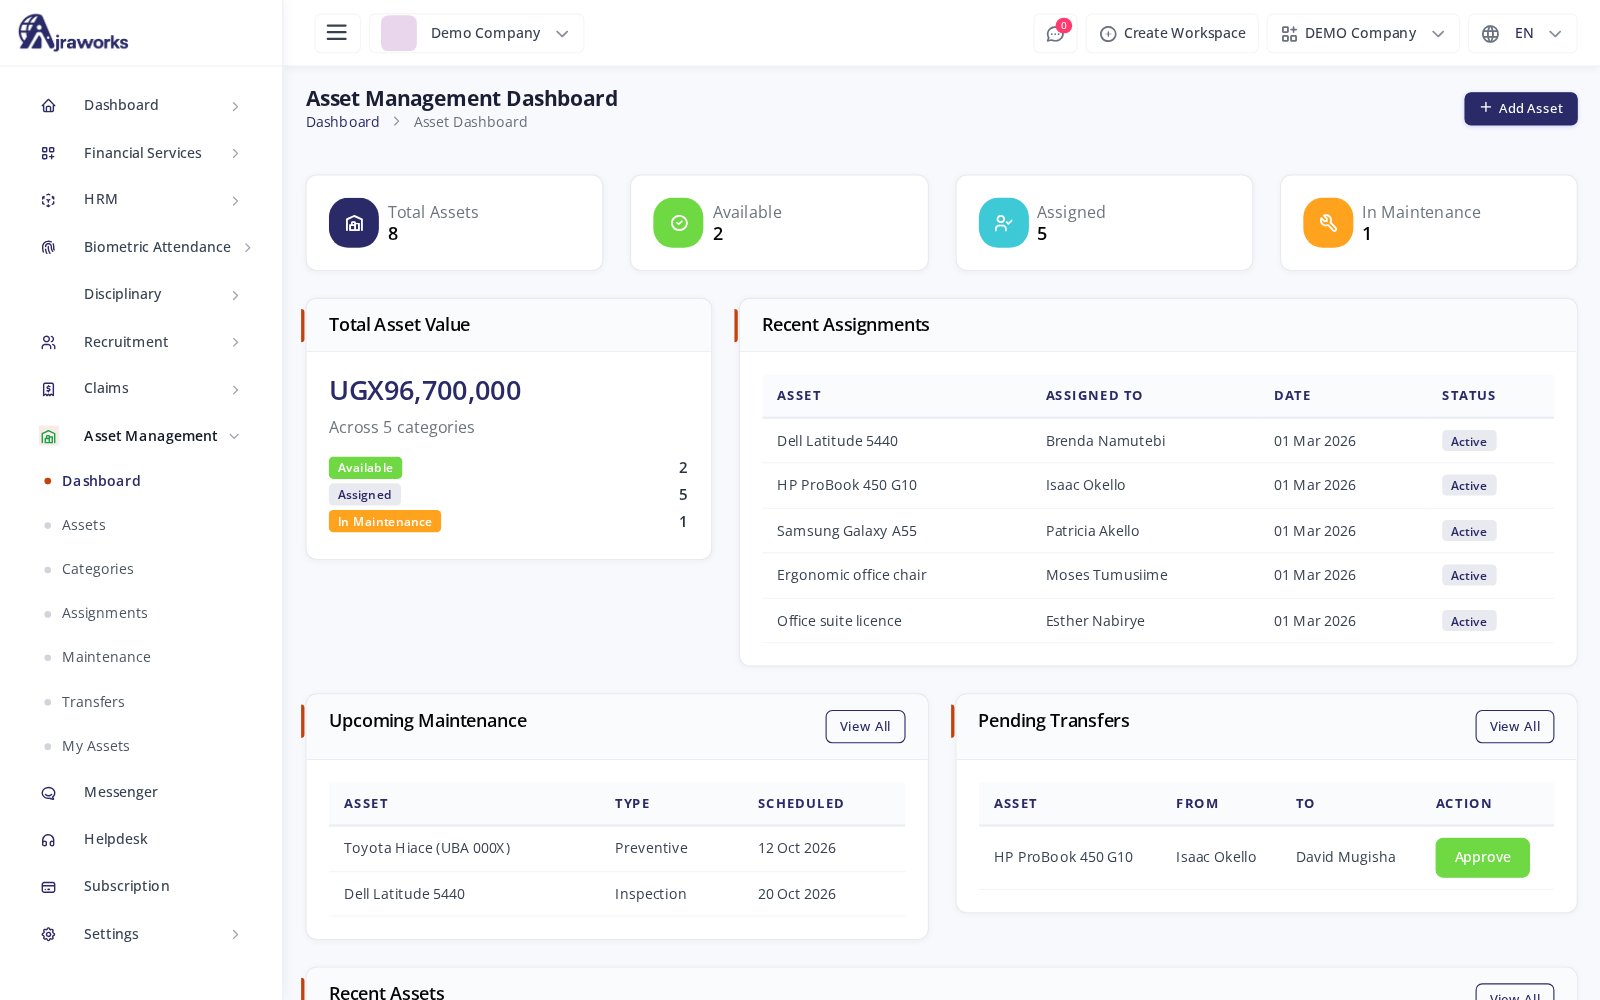This screenshot has height=1000, width=1600.
Task: Click the Toyota Hiace (UBA 000X) row
Action: (x=617, y=848)
